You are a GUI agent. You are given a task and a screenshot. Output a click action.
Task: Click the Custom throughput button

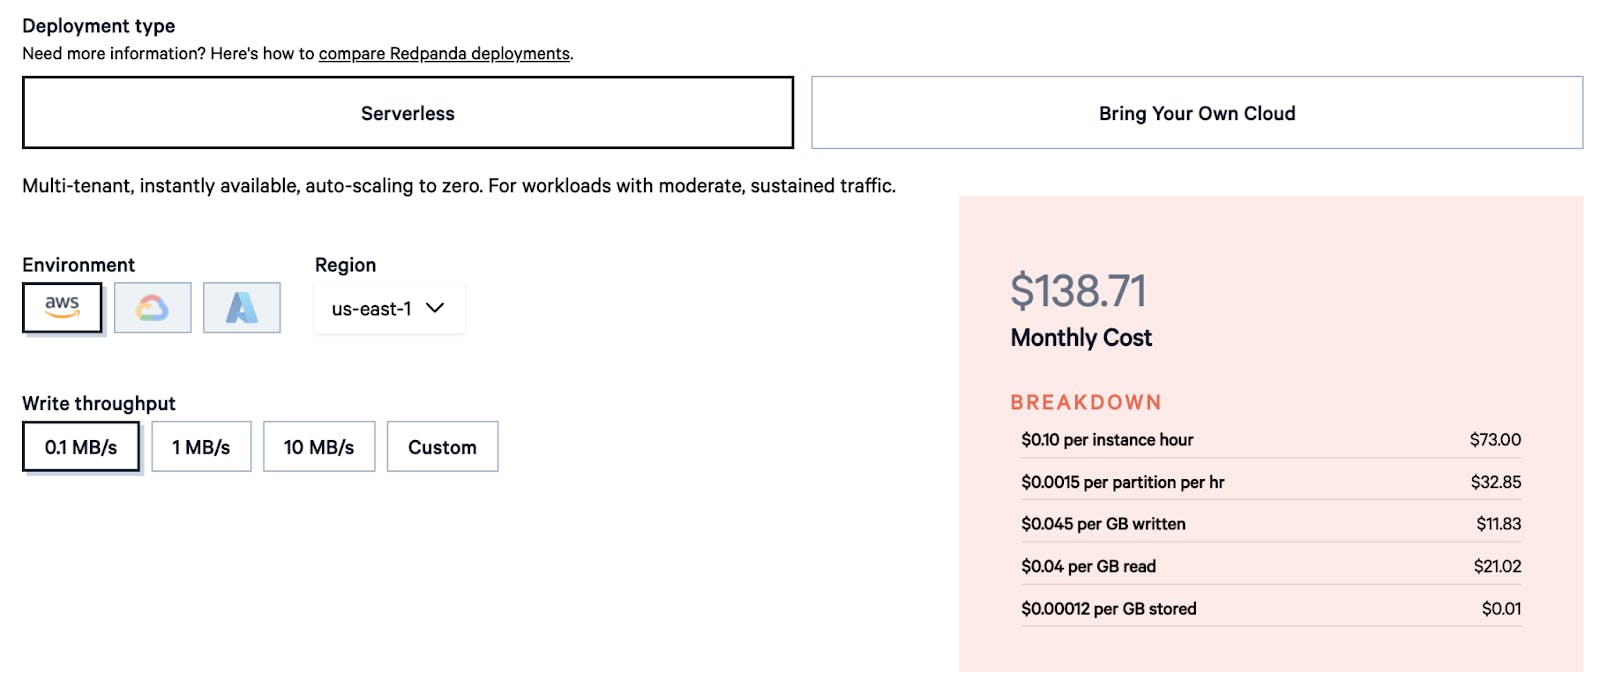(x=442, y=447)
